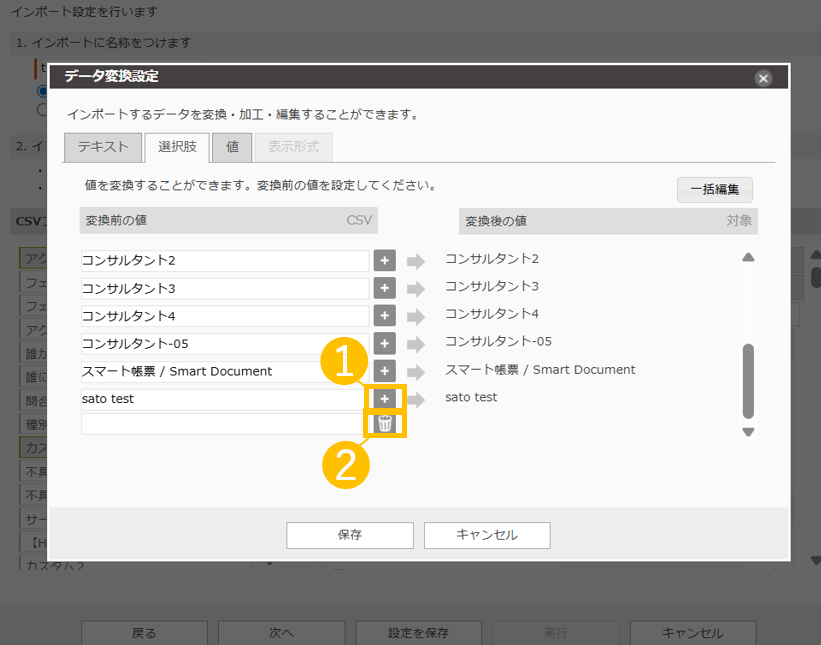Click the value list scrollbar thumb
821x645 pixels.
[x=748, y=381]
